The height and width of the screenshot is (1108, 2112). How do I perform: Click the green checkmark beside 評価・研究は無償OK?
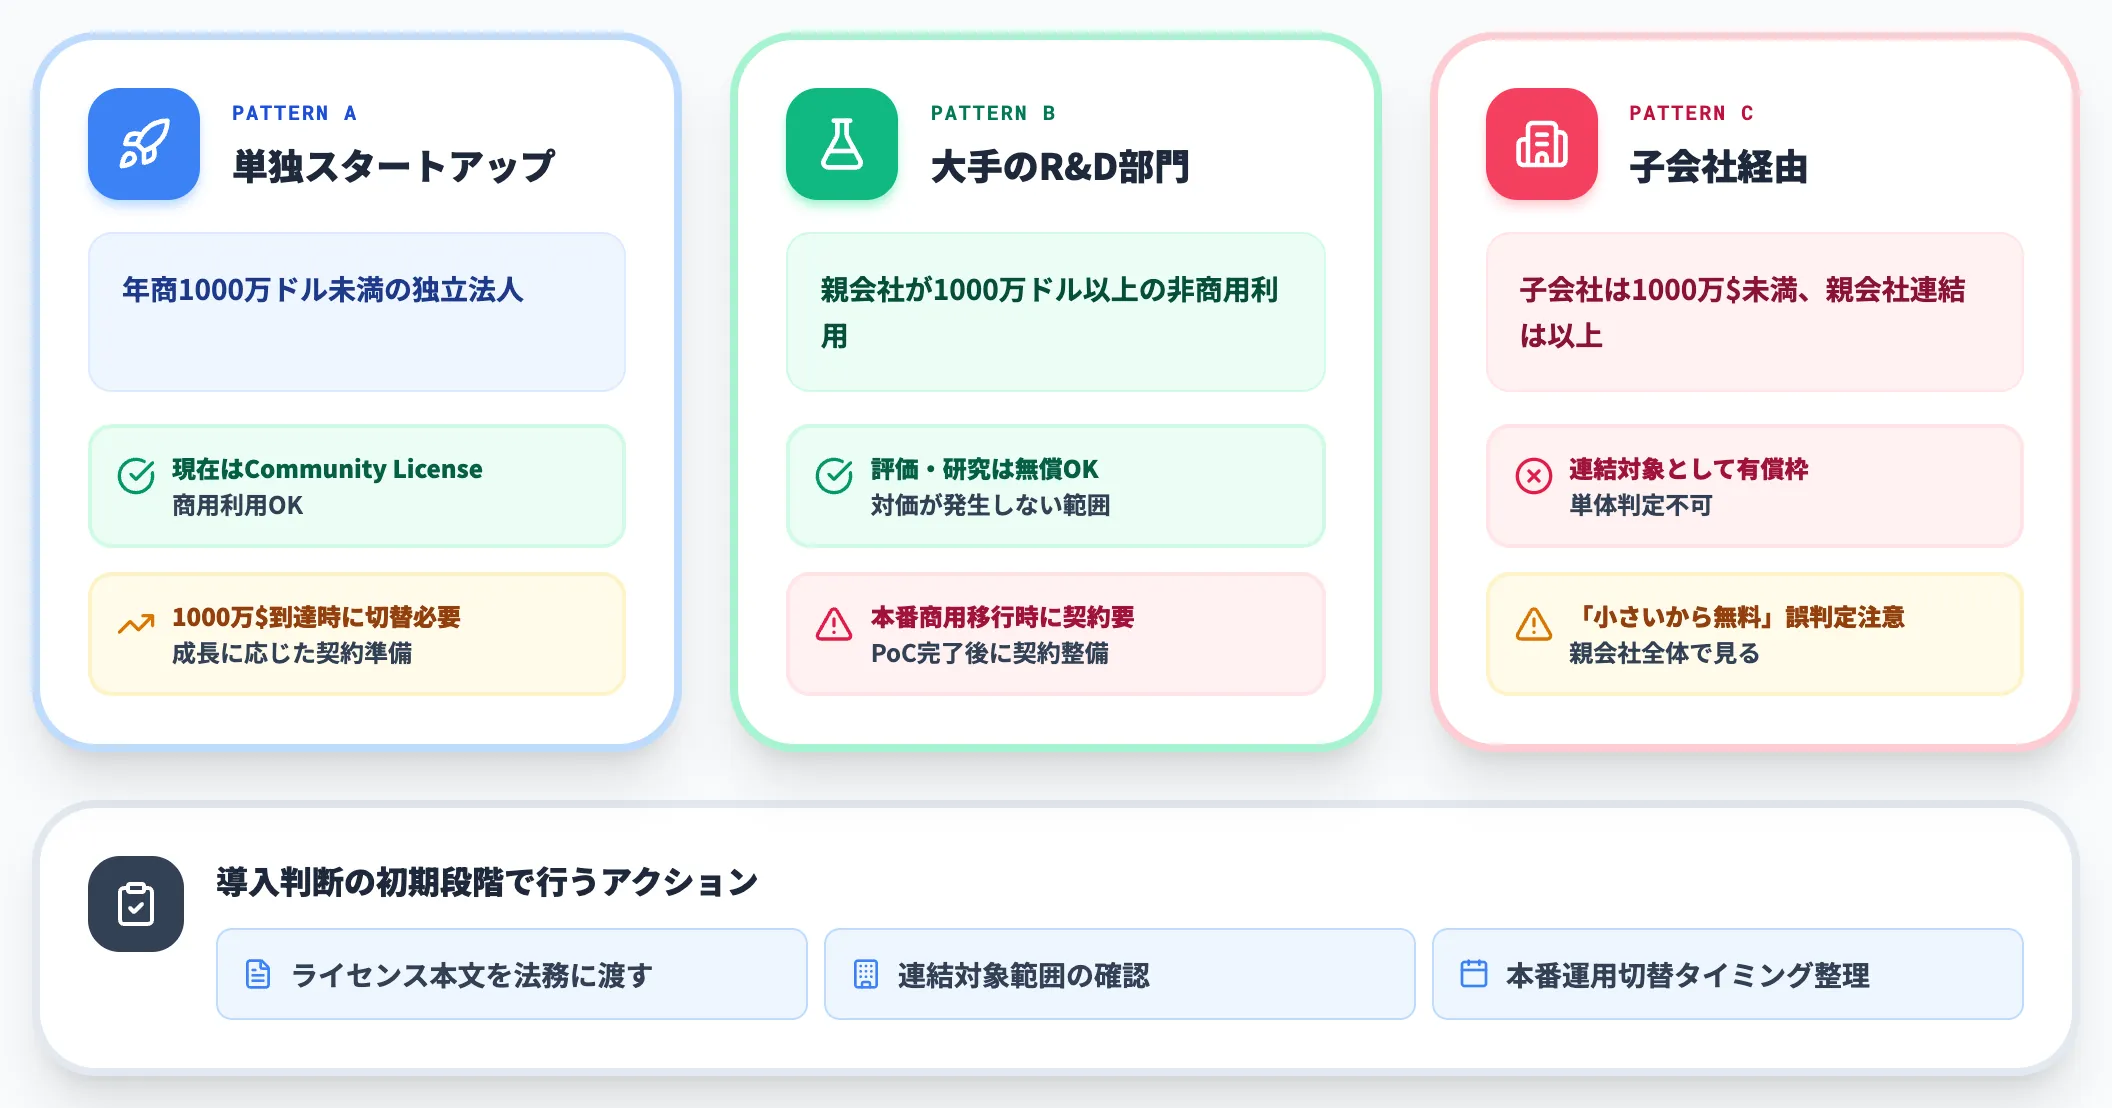pos(834,476)
